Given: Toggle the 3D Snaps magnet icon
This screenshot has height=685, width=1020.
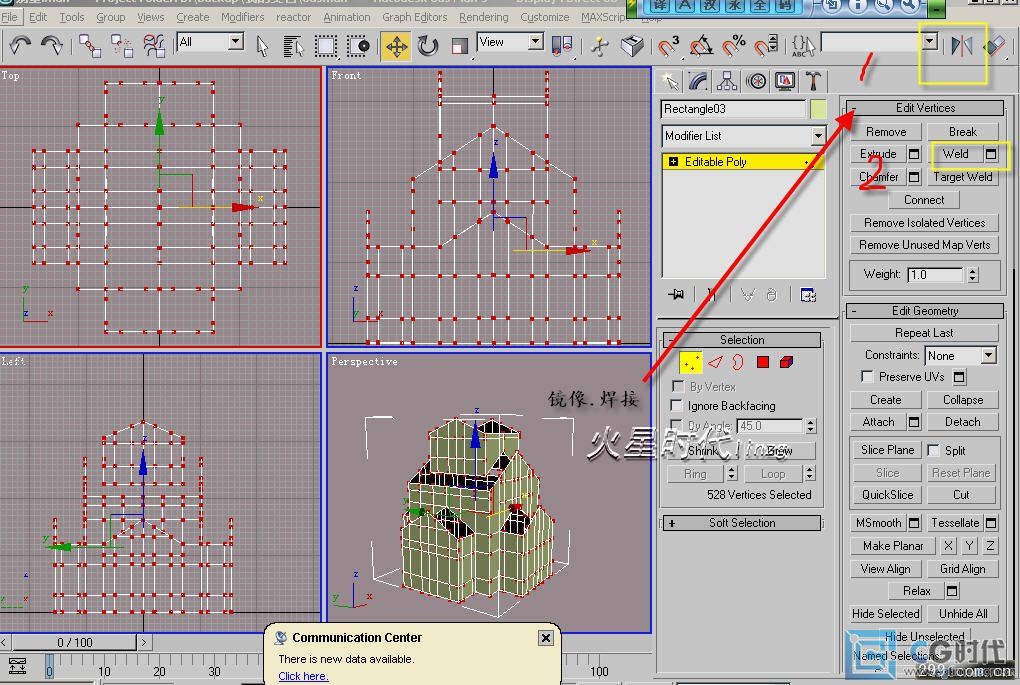Looking at the screenshot, I should pyautogui.click(x=668, y=46).
